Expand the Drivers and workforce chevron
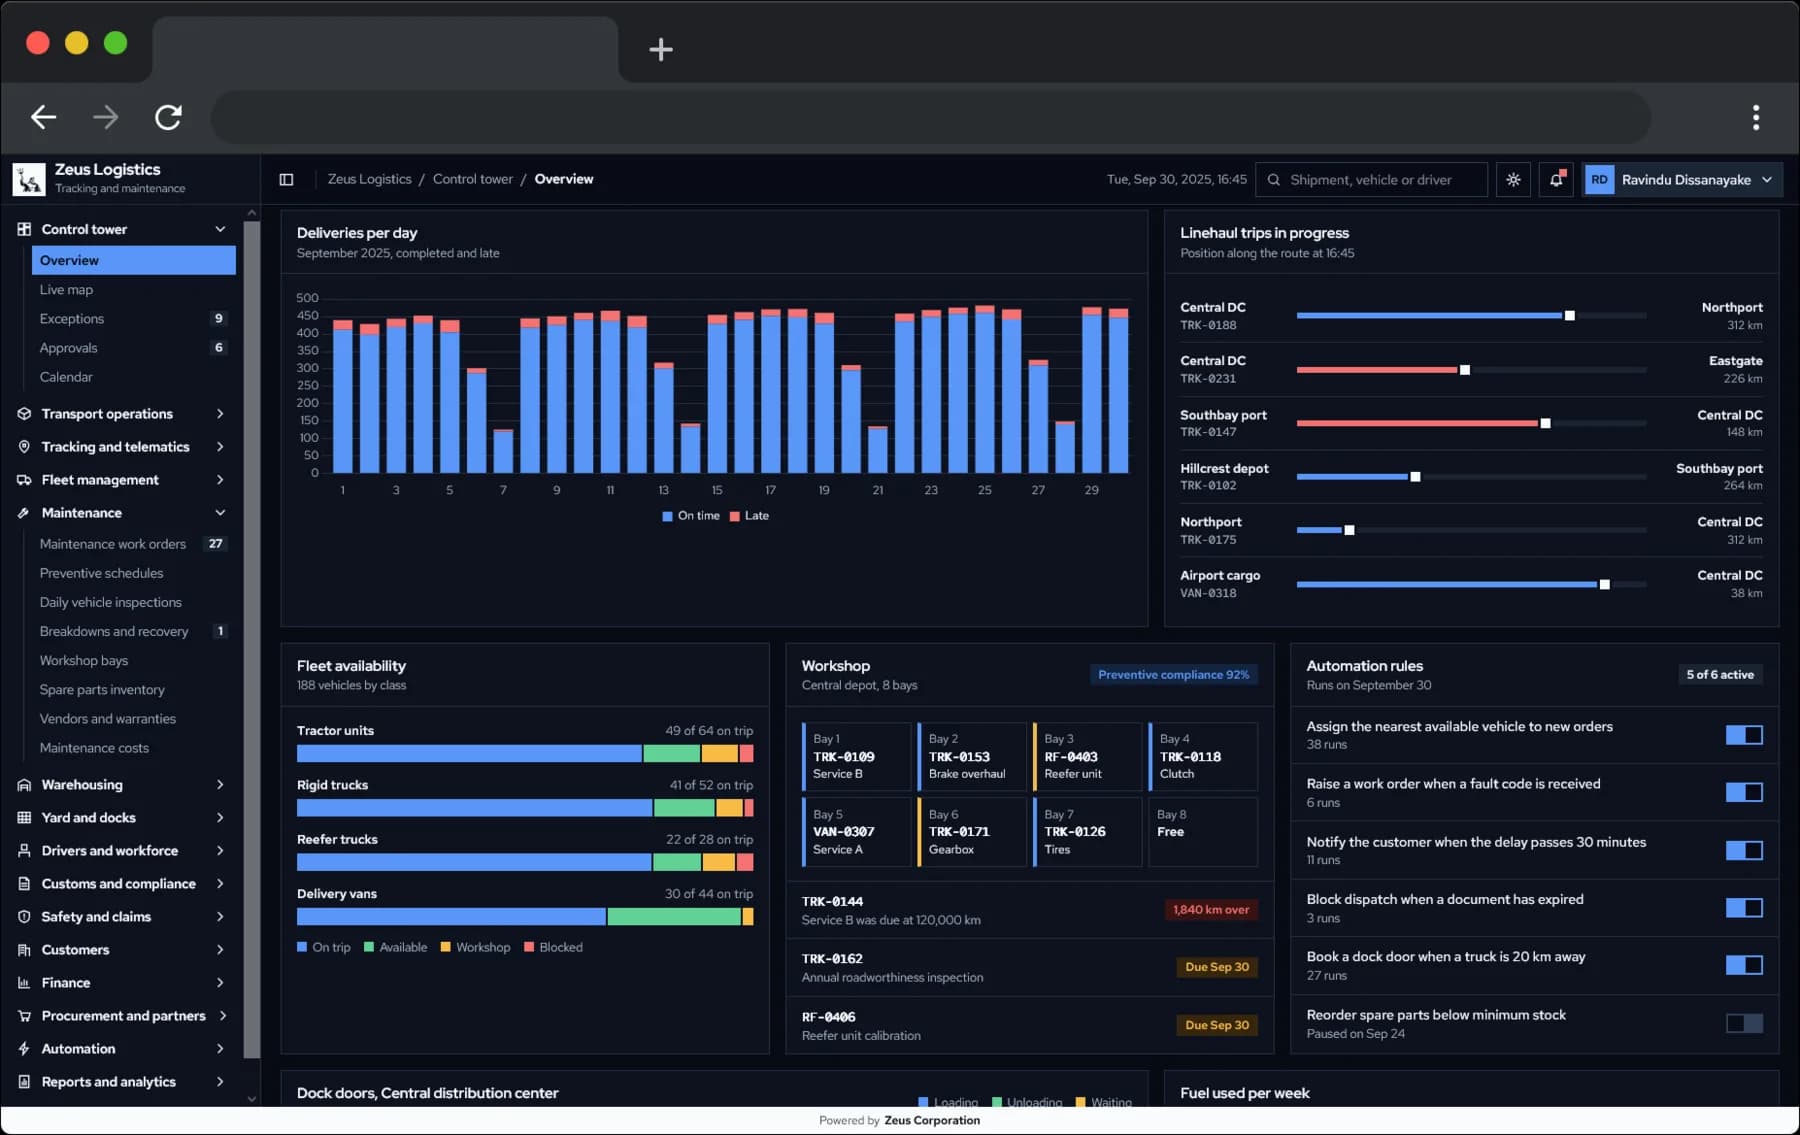 220,851
